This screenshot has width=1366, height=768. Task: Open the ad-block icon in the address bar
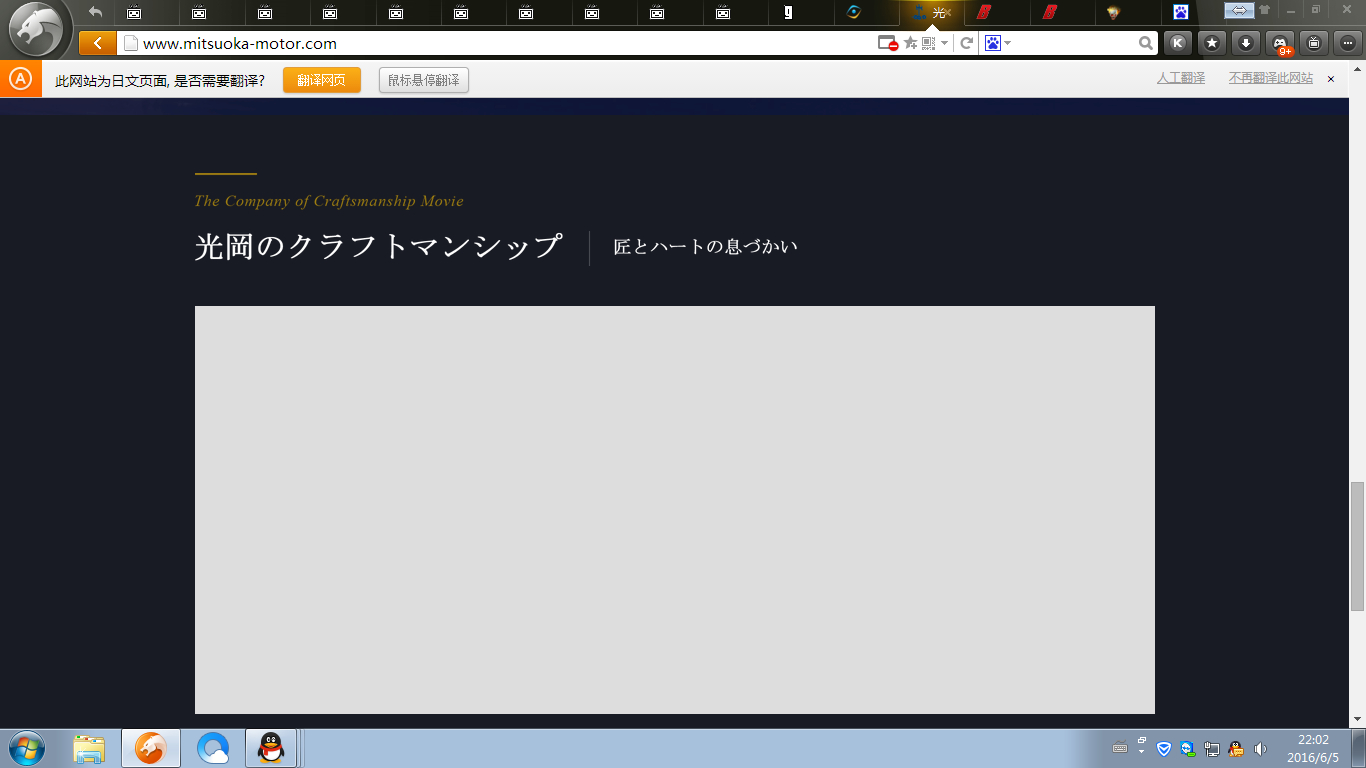click(x=887, y=43)
